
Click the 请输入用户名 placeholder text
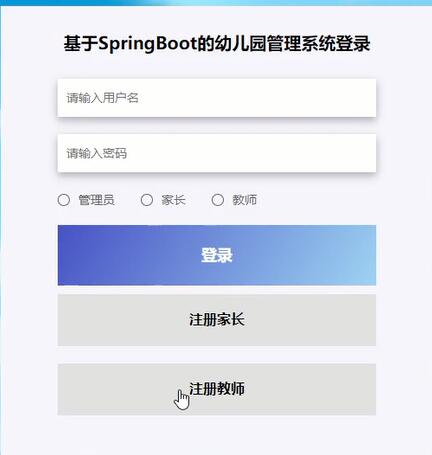[102, 98]
